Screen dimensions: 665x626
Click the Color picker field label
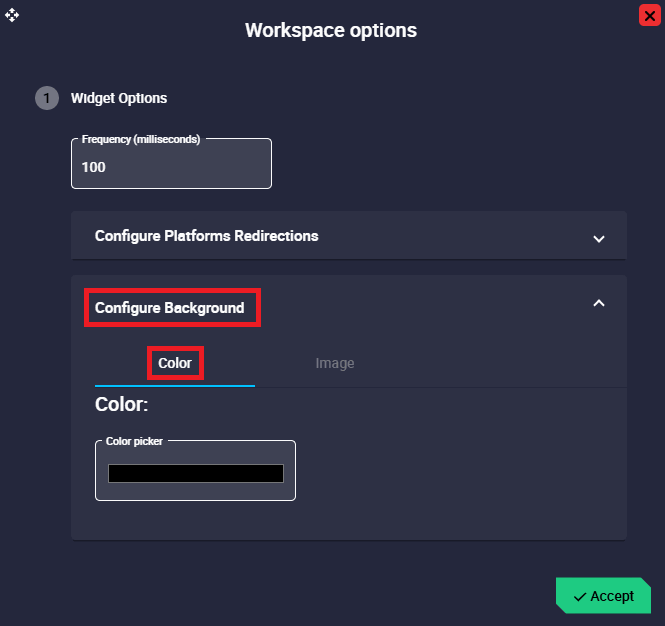coord(134,441)
